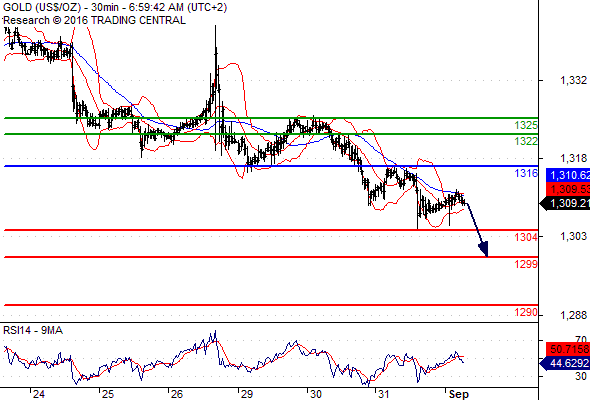Click the Sep label on time axis
Image resolution: width=590 pixels, height=400 pixels.
point(458,394)
